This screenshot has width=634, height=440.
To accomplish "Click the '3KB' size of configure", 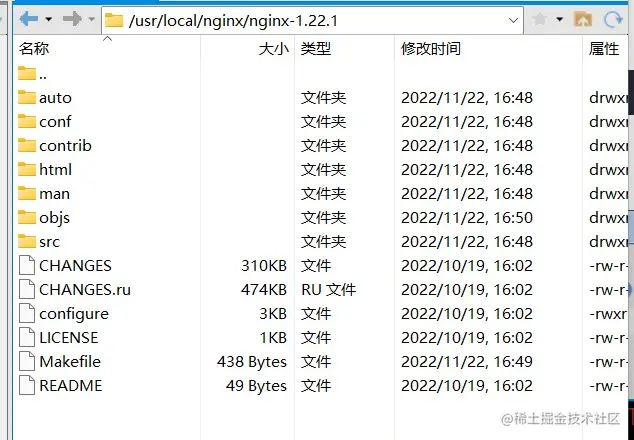I will 273,314.
